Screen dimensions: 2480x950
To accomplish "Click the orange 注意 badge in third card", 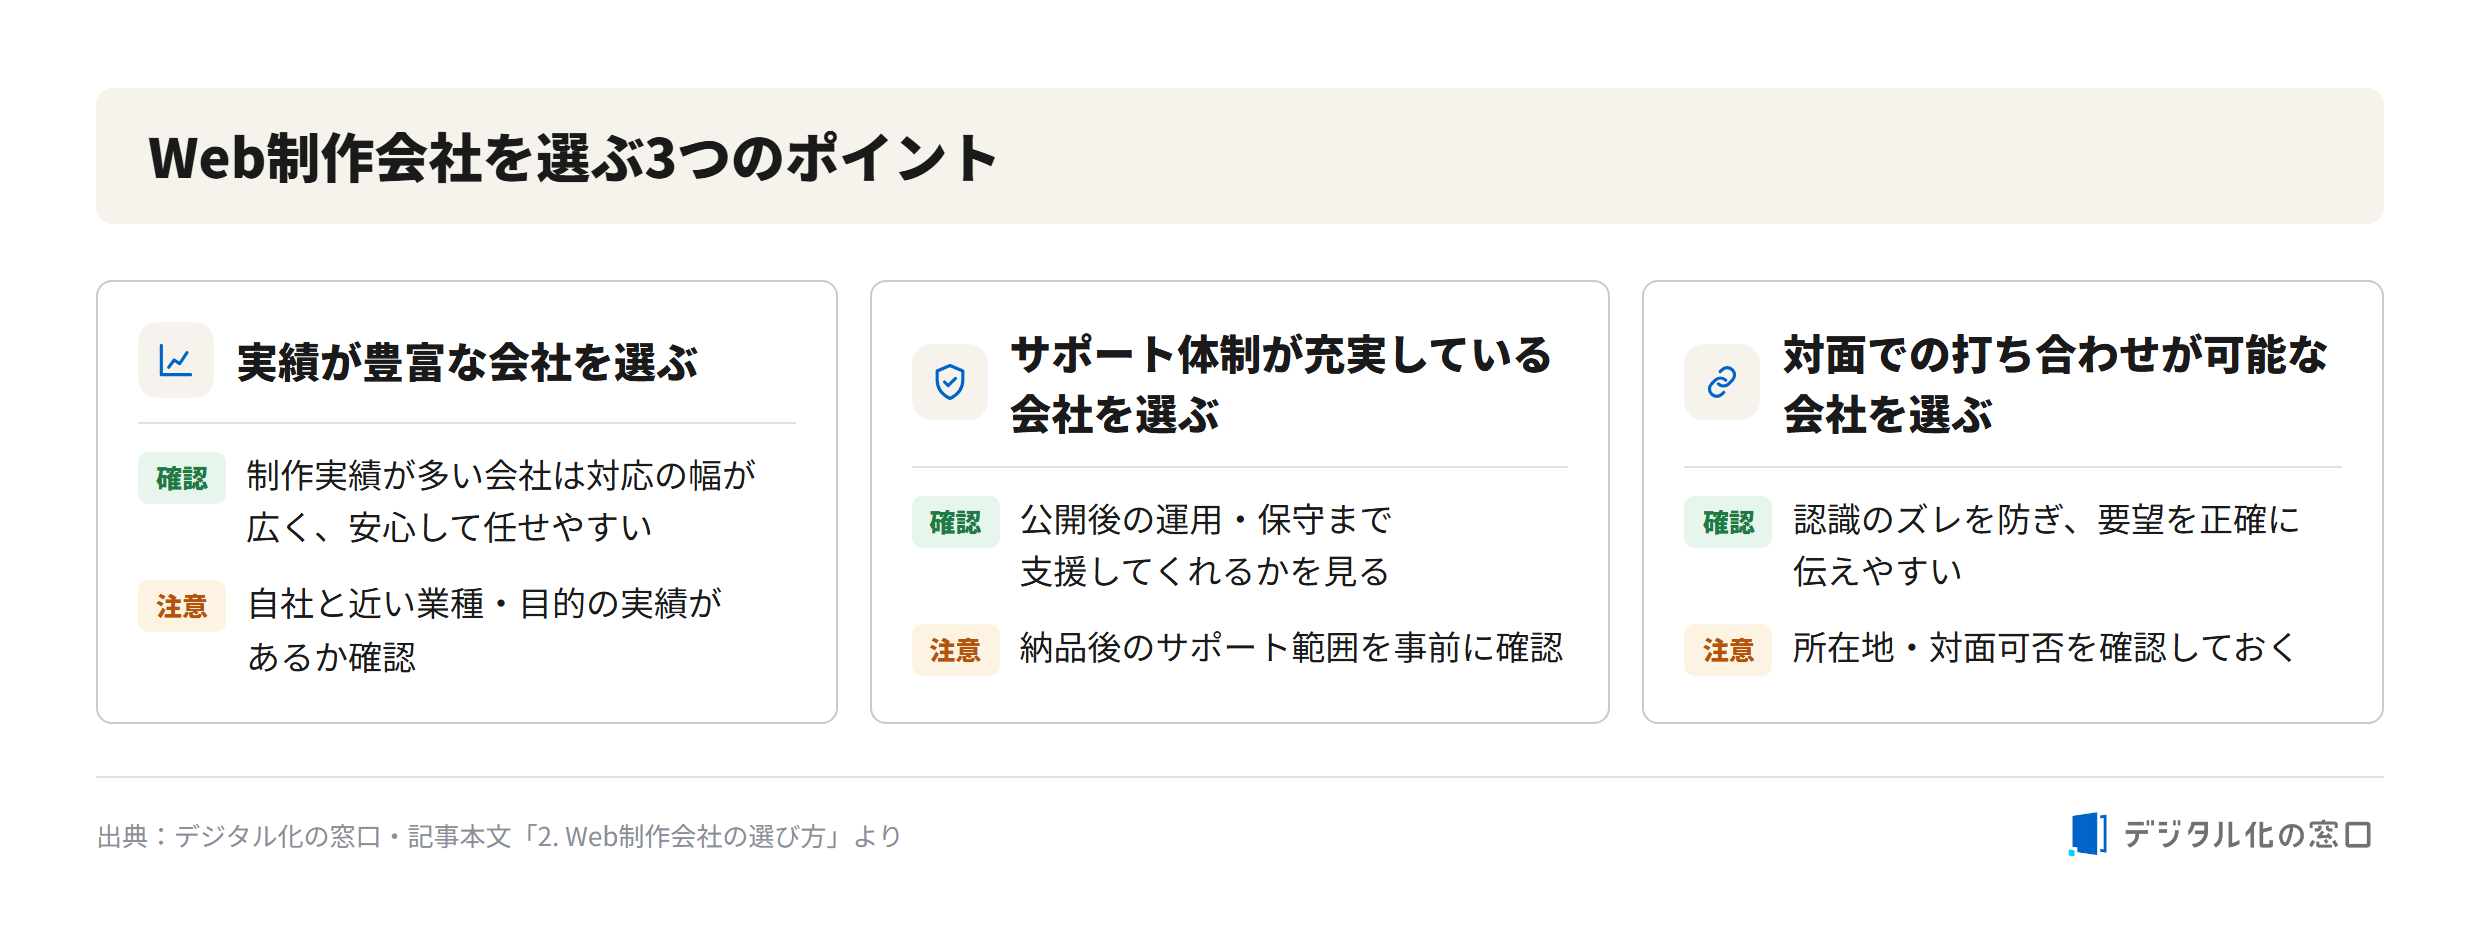I will 1728,650.
